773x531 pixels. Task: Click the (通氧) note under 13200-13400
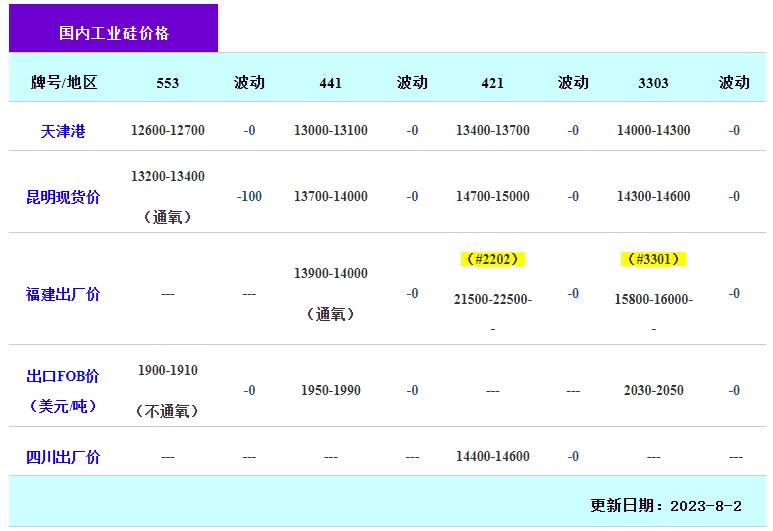[x=167, y=217]
